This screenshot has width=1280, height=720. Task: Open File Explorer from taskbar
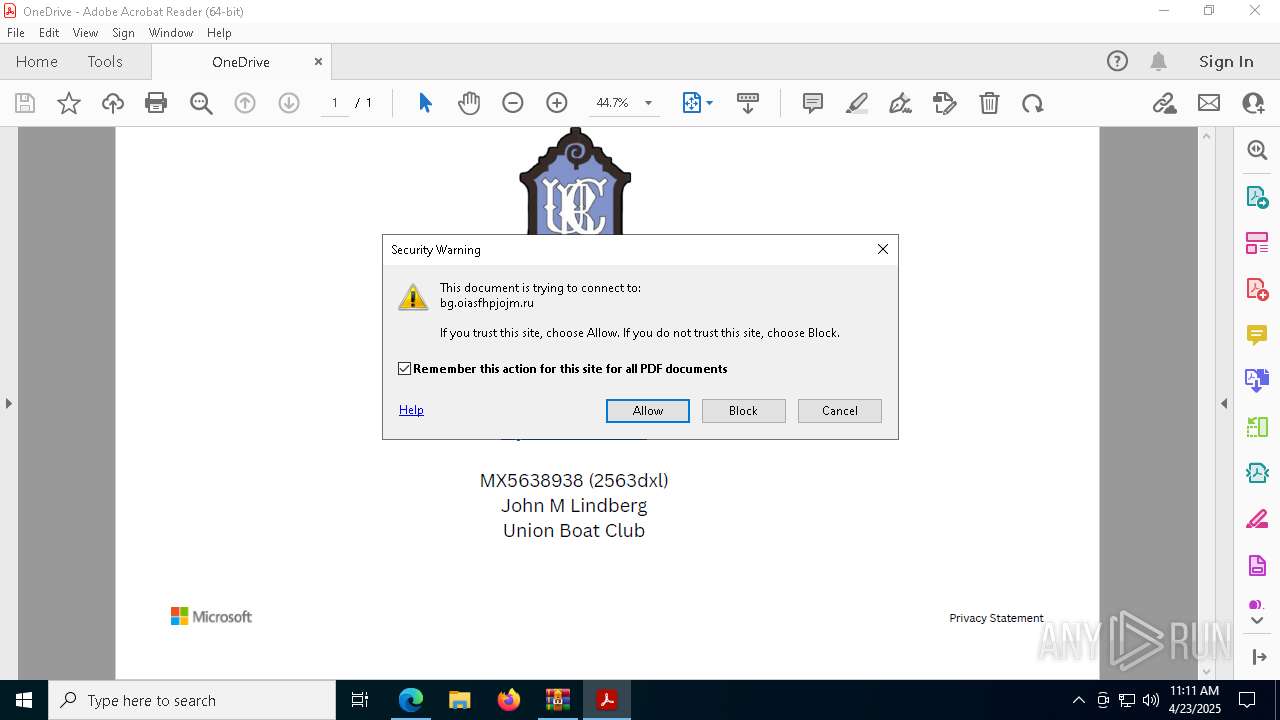coord(460,700)
